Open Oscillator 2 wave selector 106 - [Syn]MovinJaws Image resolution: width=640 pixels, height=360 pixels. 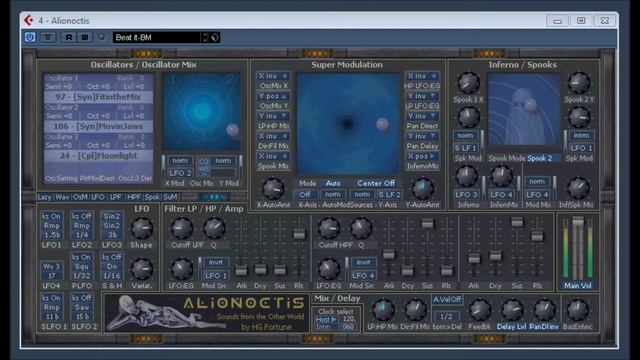pyautogui.click(x=98, y=126)
